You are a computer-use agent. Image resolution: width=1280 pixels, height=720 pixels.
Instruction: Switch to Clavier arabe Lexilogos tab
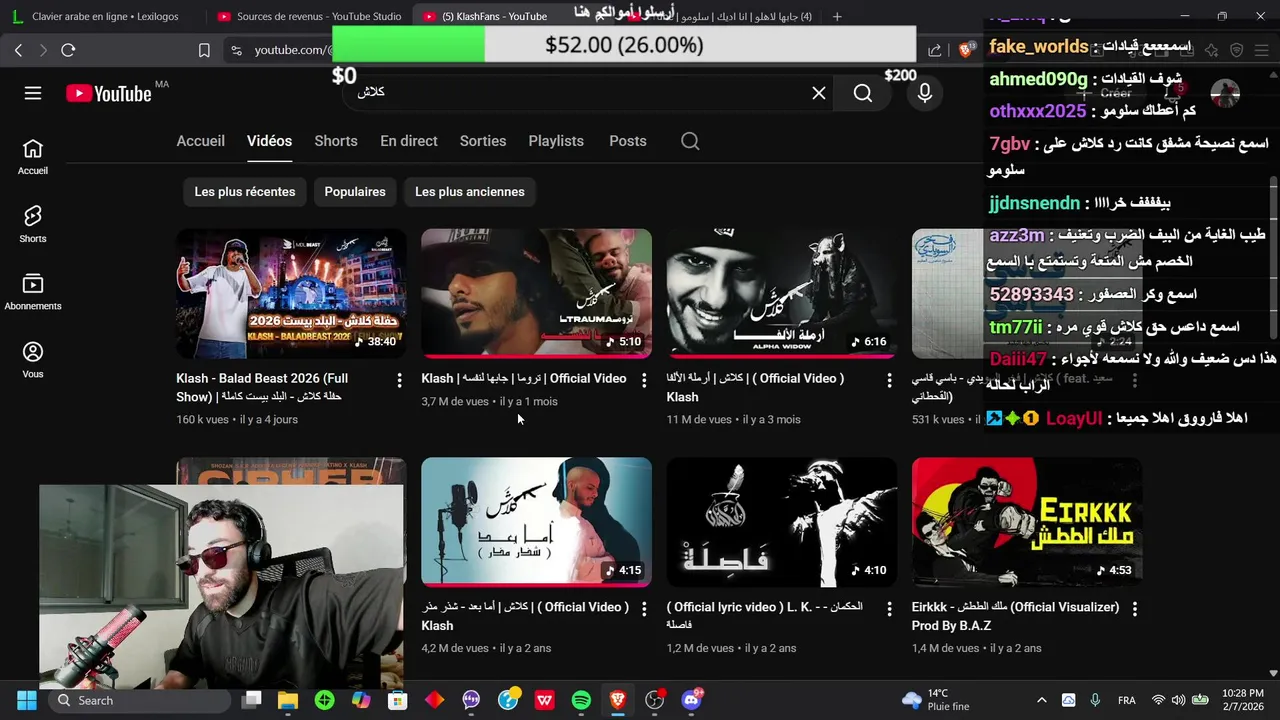point(104,16)
